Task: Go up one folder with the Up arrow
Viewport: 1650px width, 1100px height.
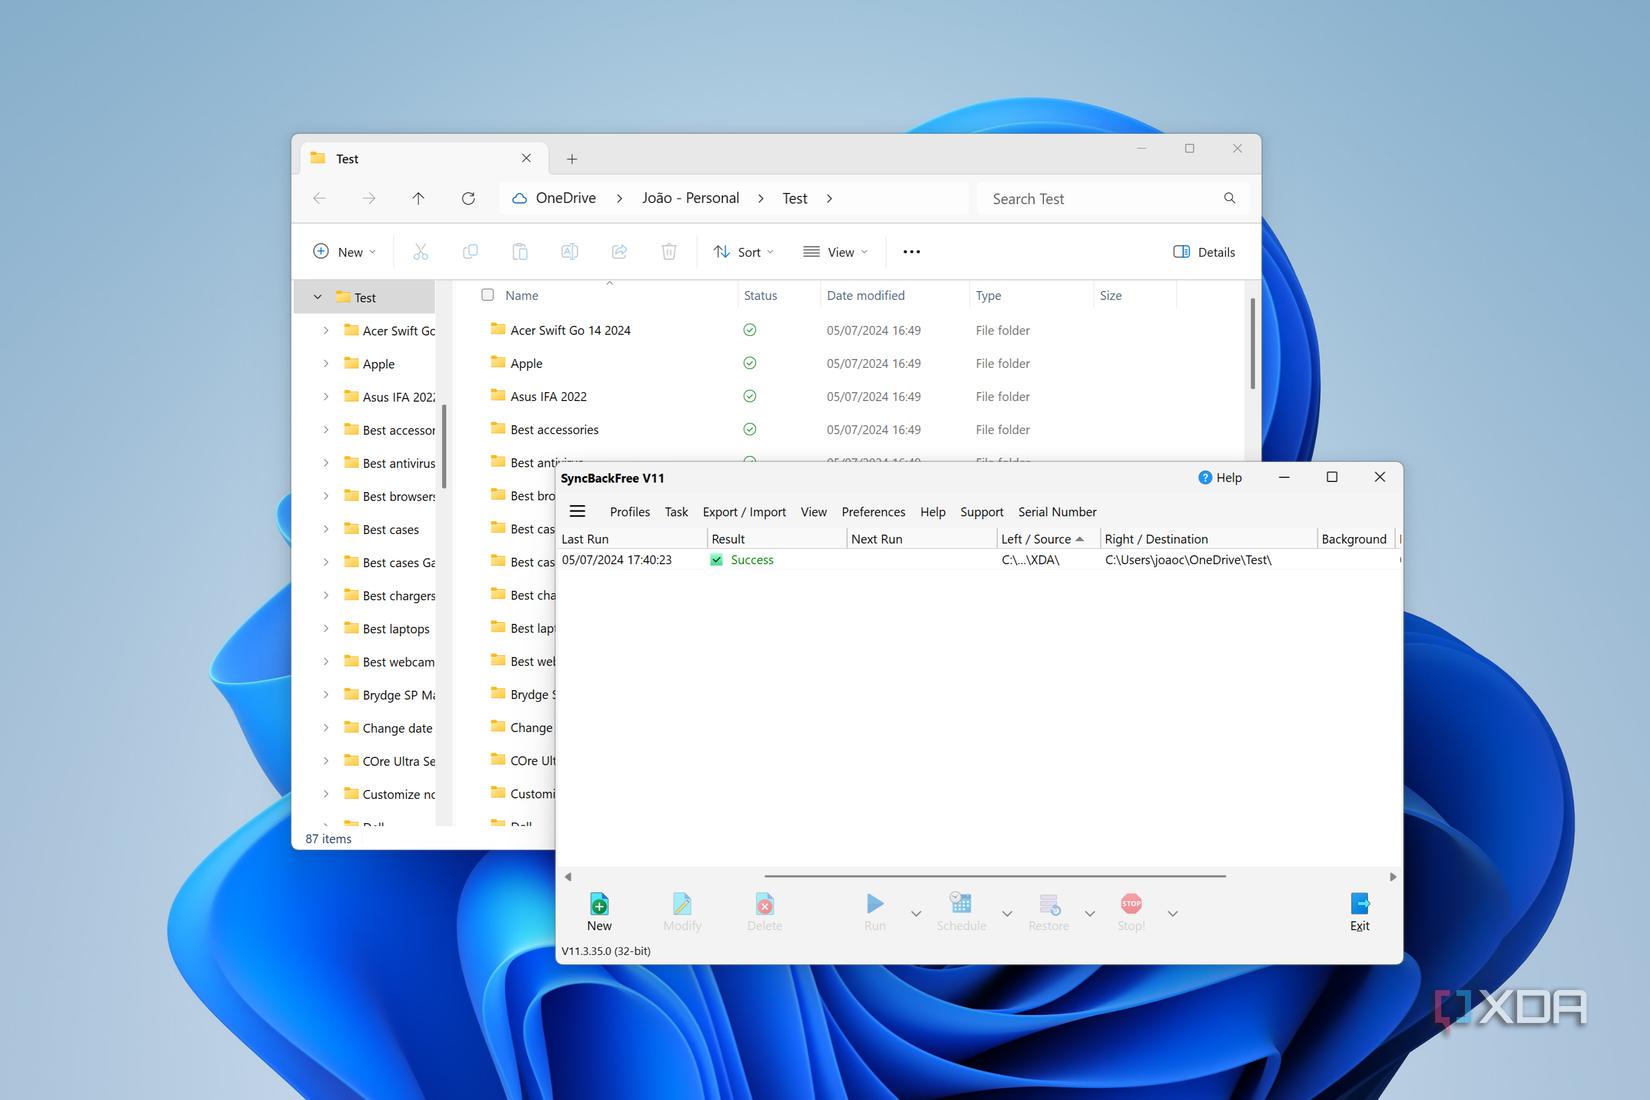Action: (418, 198)
